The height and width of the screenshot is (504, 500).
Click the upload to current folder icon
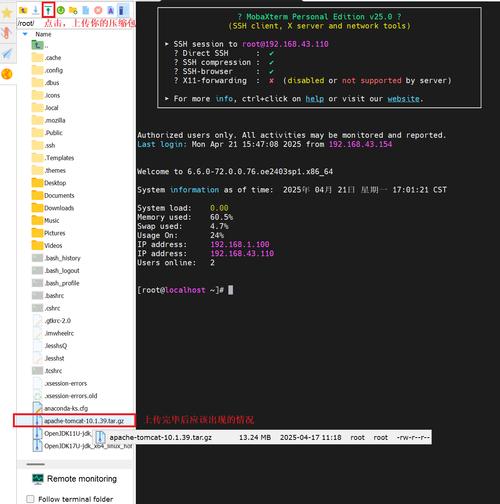click(48, 10)
